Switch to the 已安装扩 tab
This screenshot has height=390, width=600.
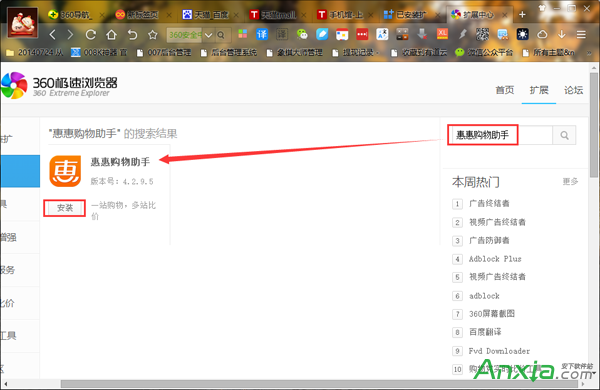coord(412,15)
